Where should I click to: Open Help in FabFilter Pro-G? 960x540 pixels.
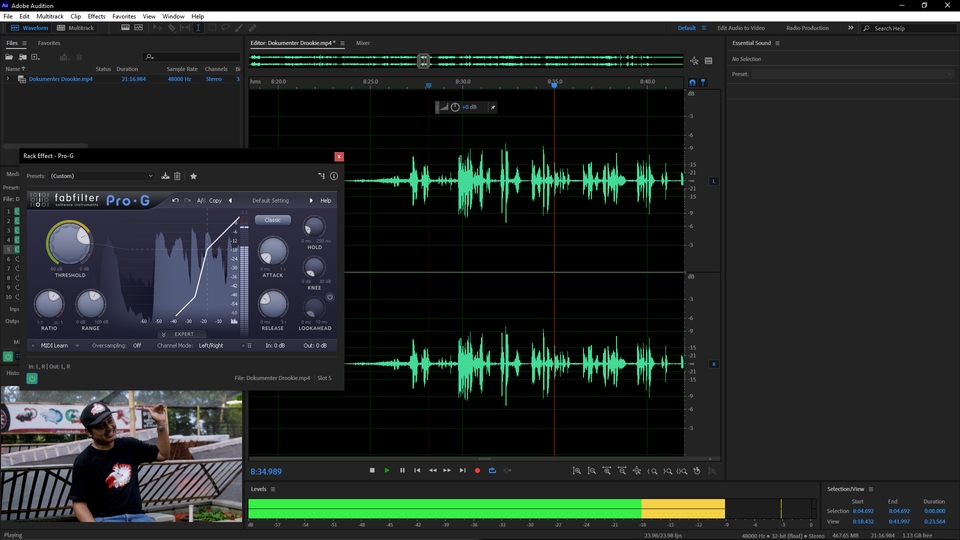[326, 200]
